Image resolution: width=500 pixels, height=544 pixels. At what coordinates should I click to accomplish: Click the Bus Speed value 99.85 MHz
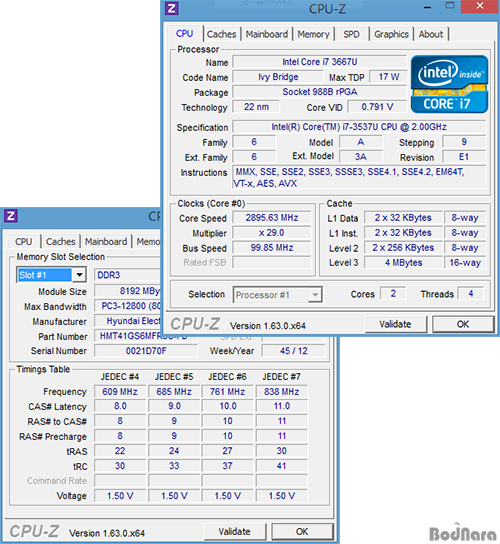tap(272, 248)
